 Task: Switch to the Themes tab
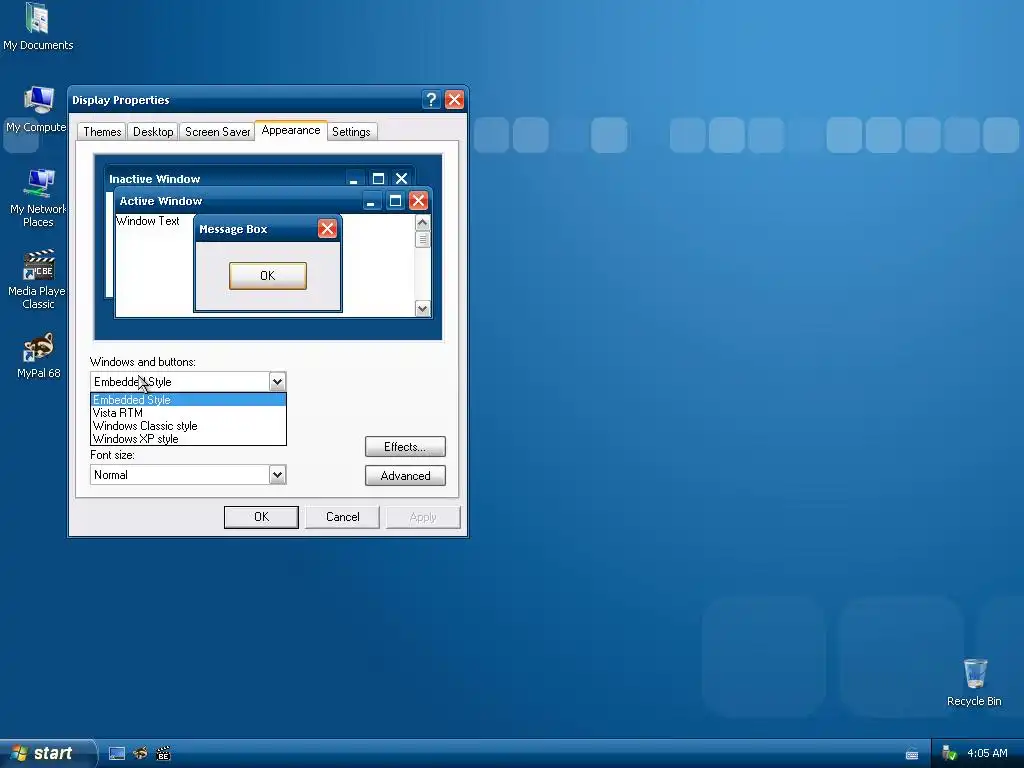tap(102, 132)
